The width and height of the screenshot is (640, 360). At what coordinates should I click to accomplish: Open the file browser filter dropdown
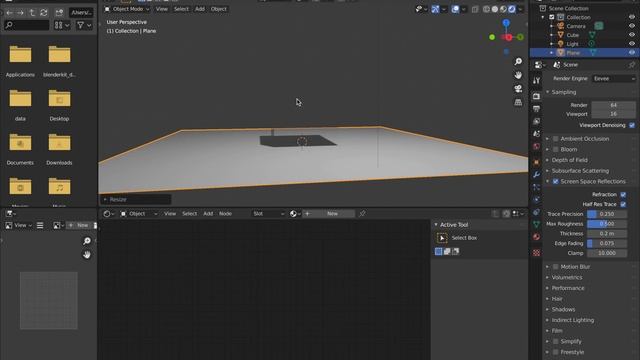[x=84, y=25]
